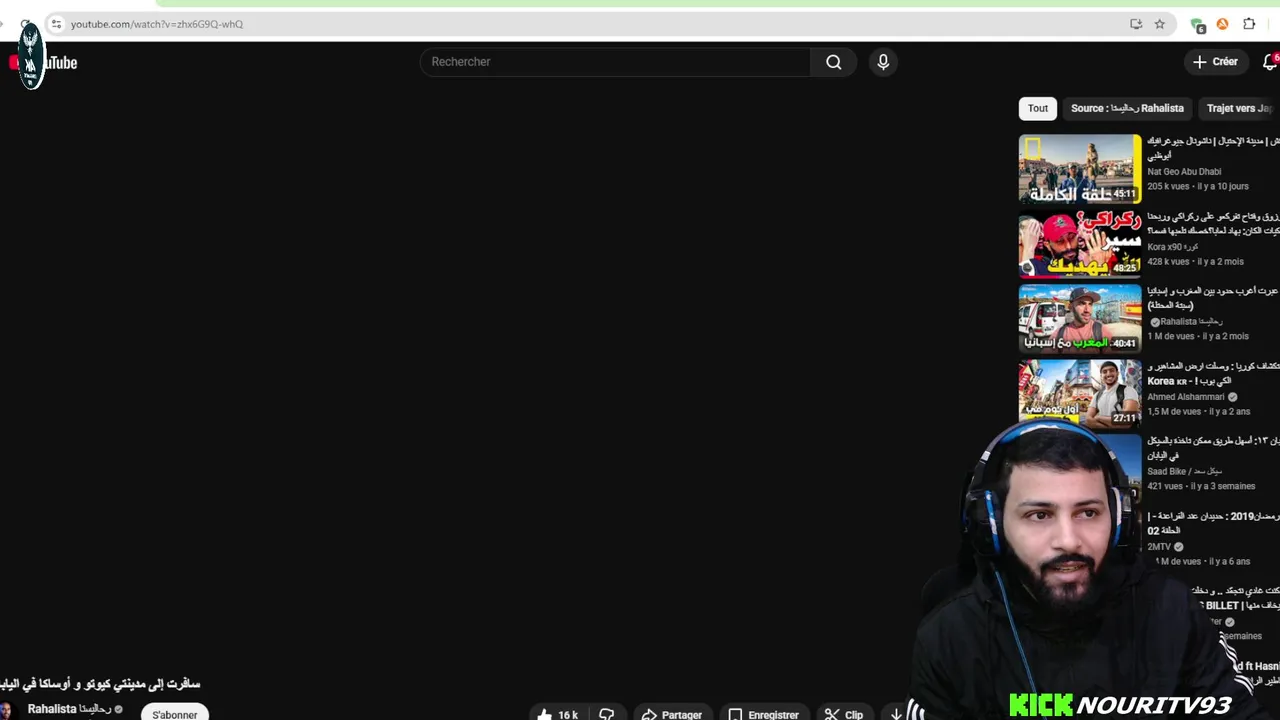1280x720 pixels.
Task: Open the Korea video title text
Action: [x=1213, y=373]
